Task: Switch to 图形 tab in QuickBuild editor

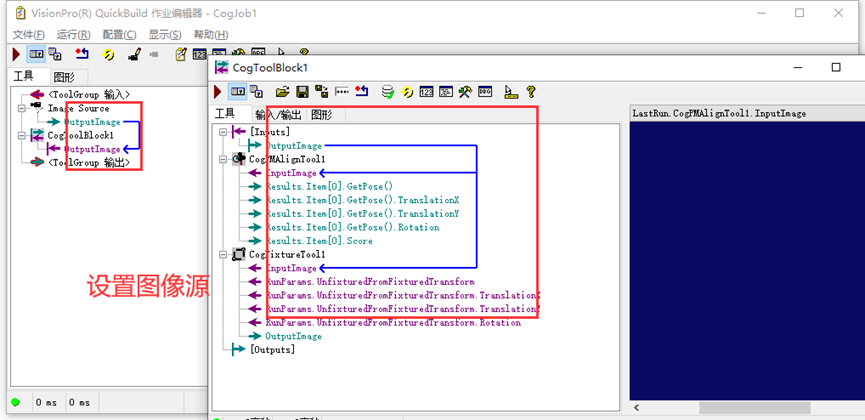Action: tap(64, 77)
